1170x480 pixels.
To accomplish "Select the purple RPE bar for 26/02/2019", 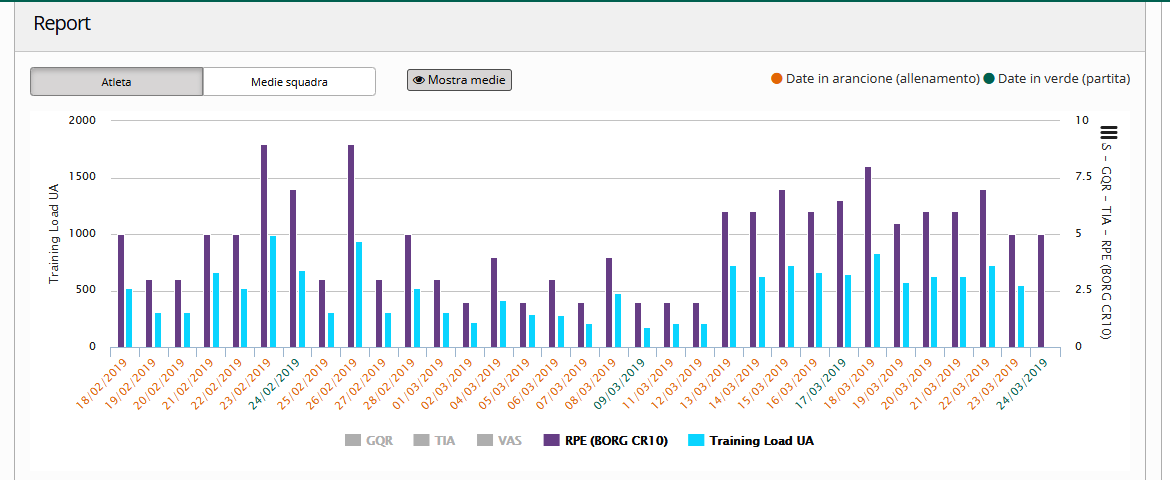I will click(351, 246).
